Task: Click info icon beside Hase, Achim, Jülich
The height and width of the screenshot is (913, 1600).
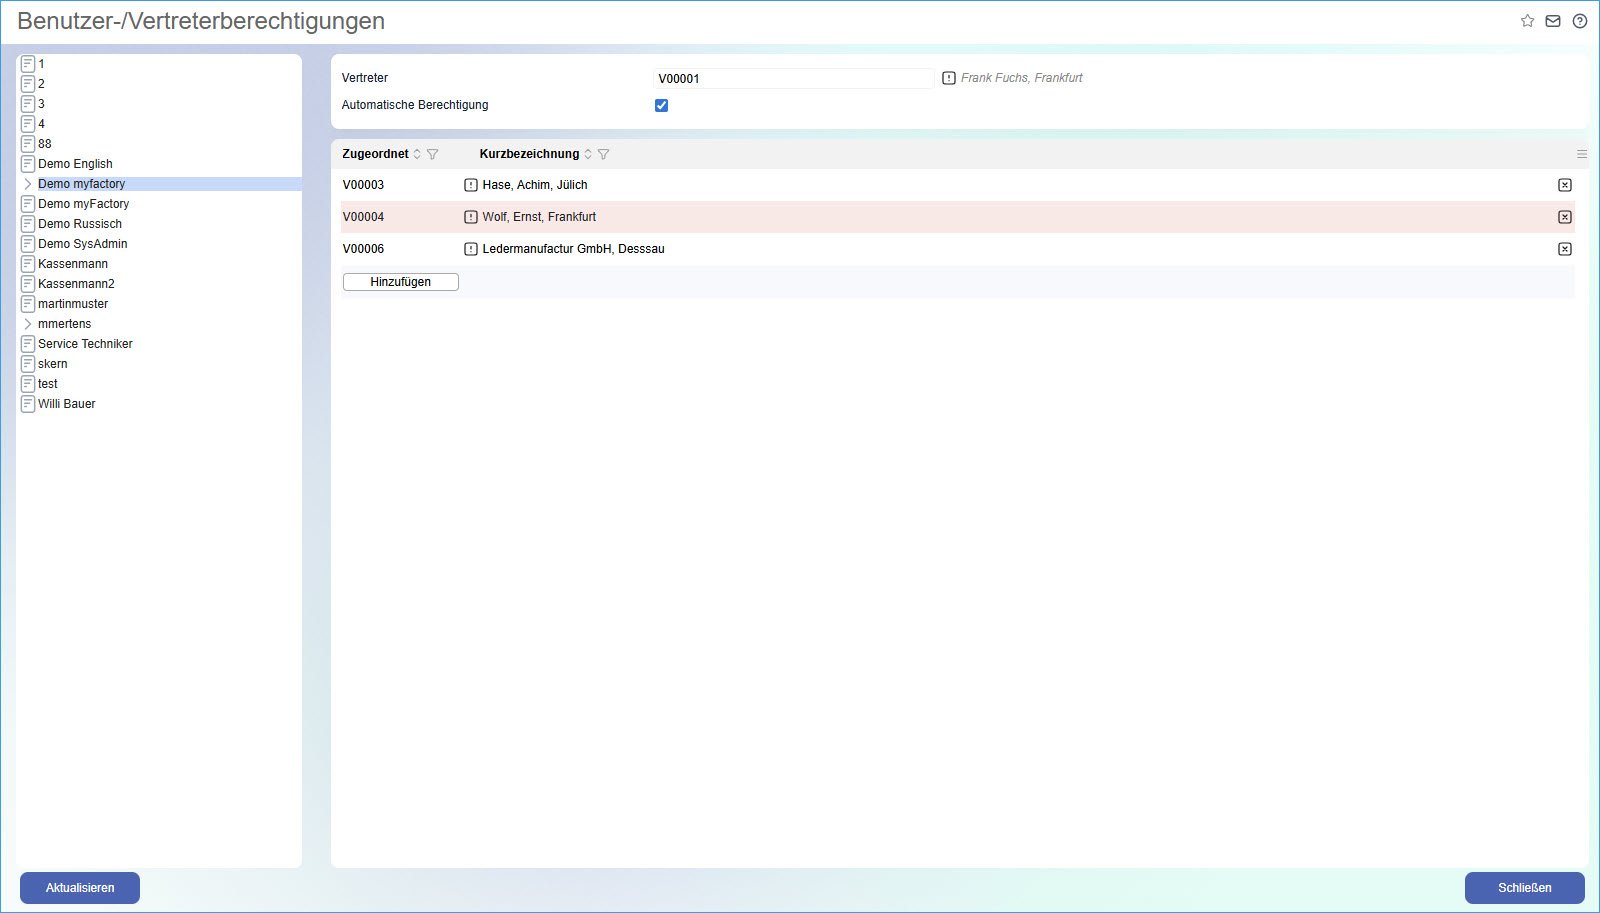Action: coord(471,185)
